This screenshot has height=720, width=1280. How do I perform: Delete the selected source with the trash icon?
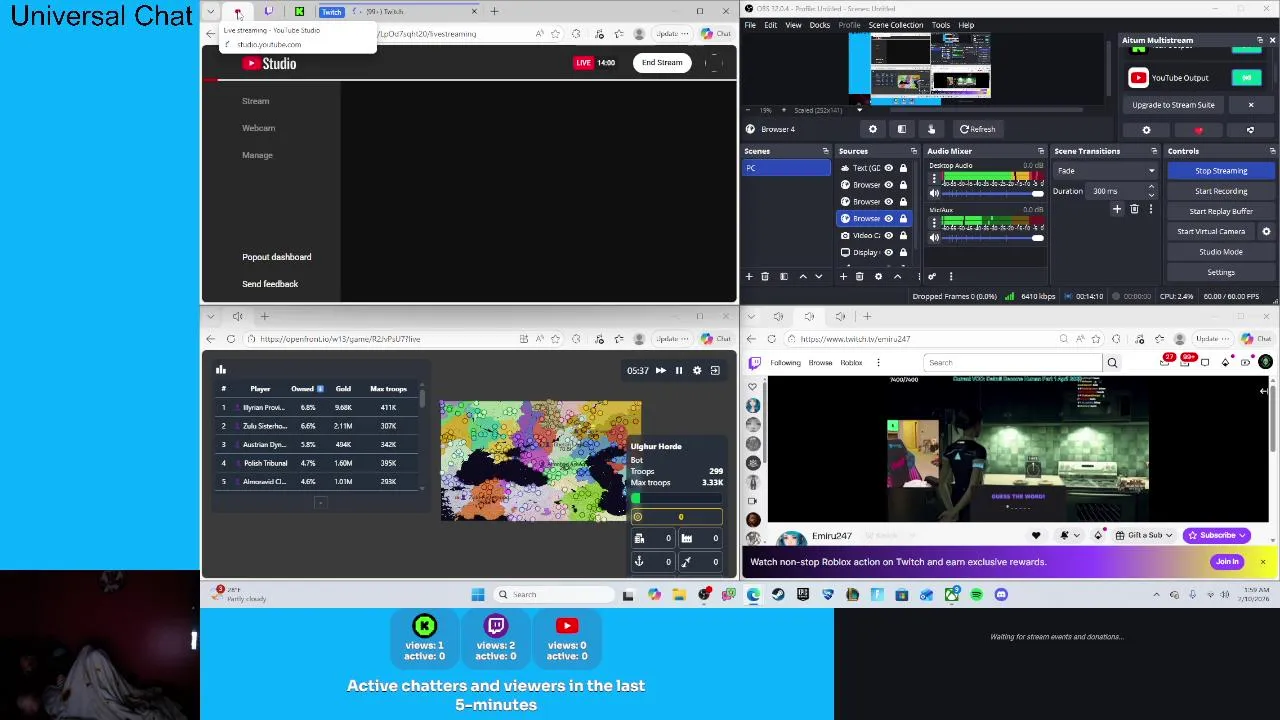tap(859, 277)
